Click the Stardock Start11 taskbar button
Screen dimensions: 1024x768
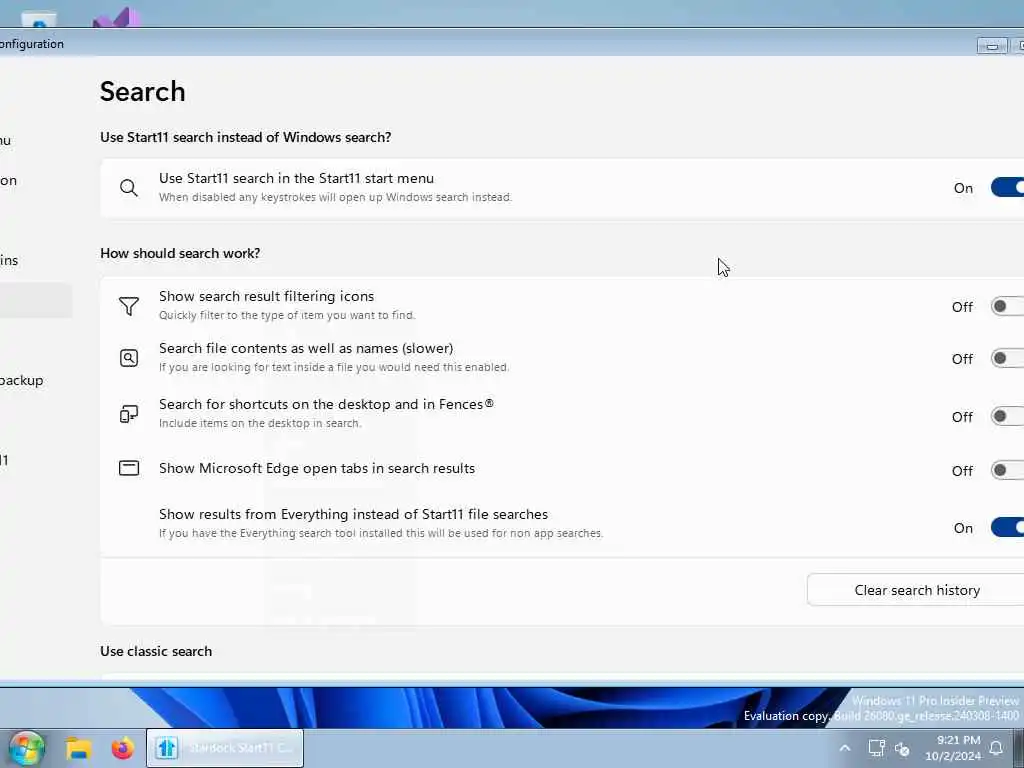[x=225, y=748]
